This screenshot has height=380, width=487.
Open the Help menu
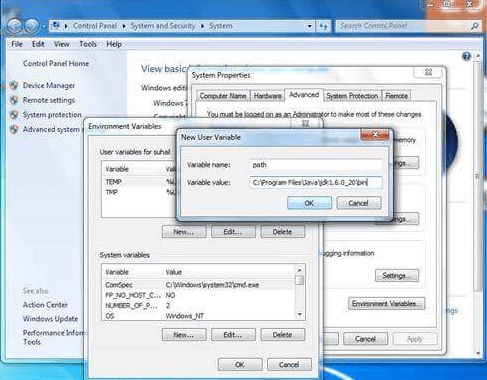tap(114, 44)
